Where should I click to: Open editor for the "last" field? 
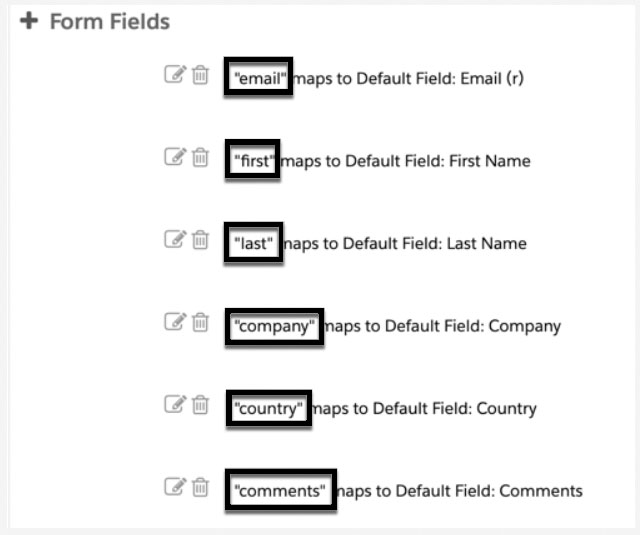coord(176,239)
